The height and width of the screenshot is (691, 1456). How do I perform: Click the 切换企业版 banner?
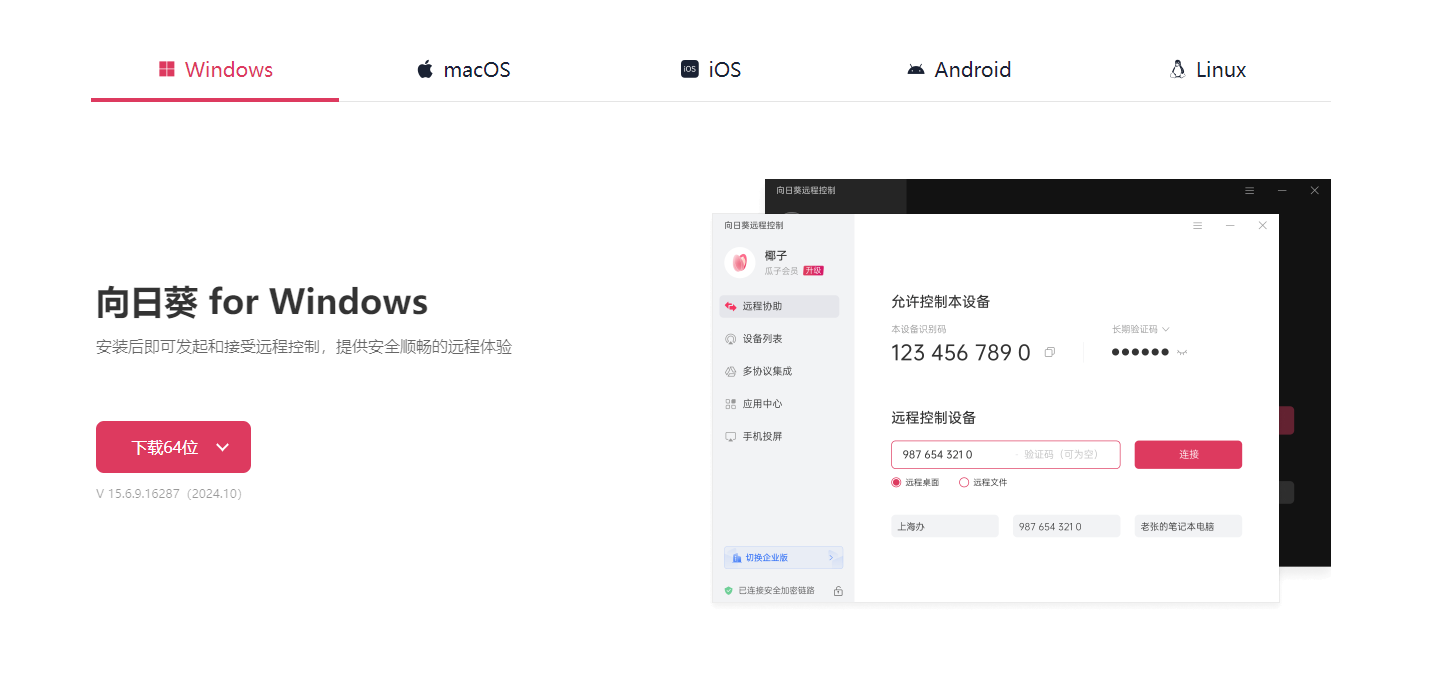tap(784, 557)
